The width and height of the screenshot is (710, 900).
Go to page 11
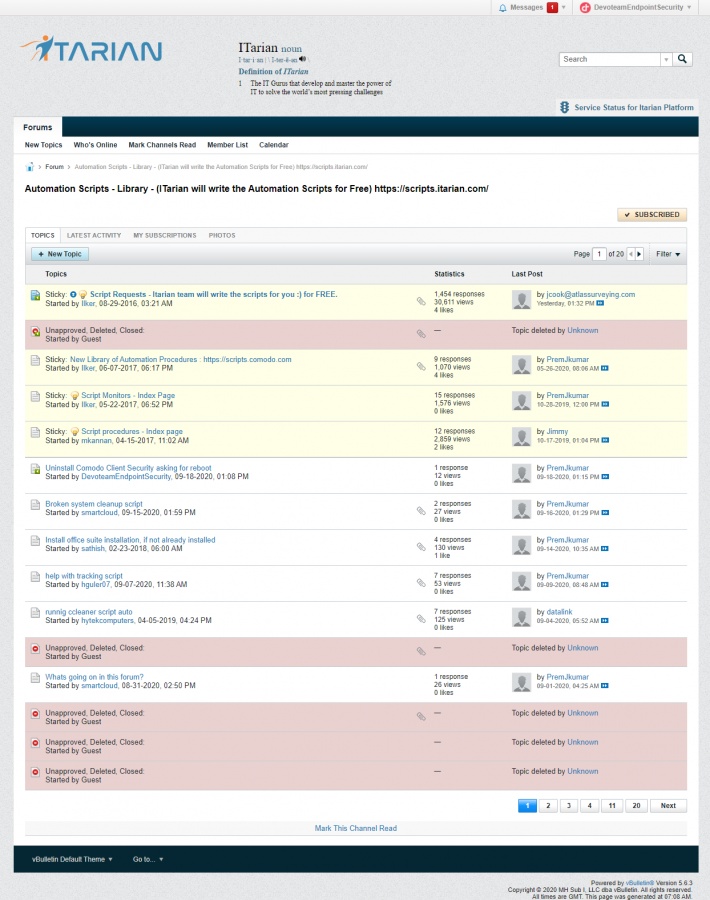coord(612,806)
